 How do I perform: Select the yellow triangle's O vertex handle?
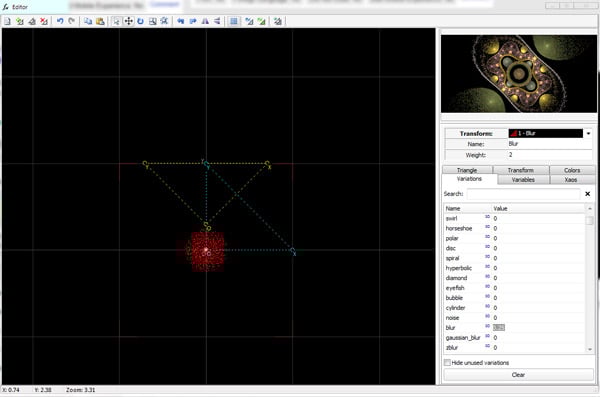pyautogui.click(x=206, y=225)
